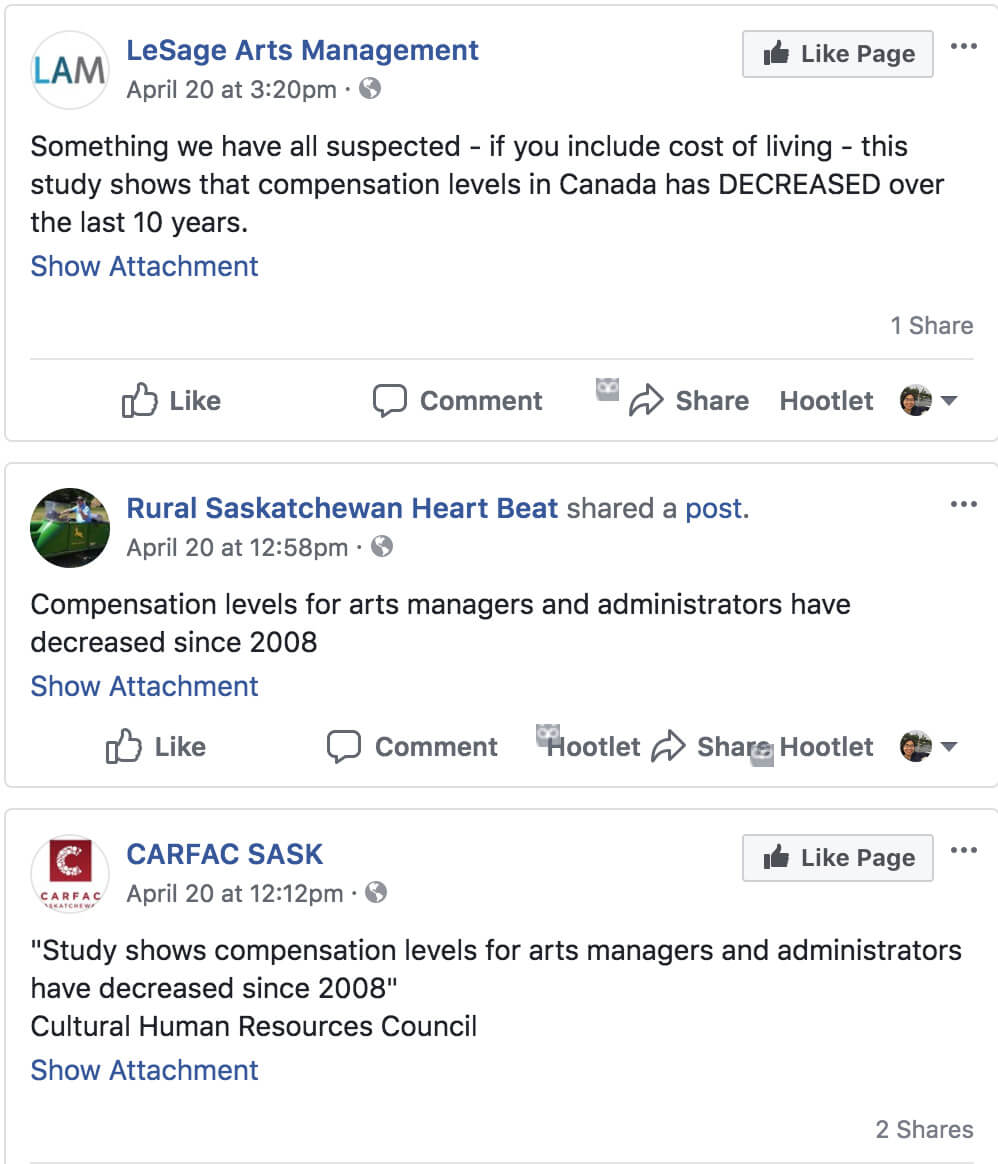Screen dimensions: 998x1164
Task: Share the LeSage Arts Management post
Action: click(689, 401)
